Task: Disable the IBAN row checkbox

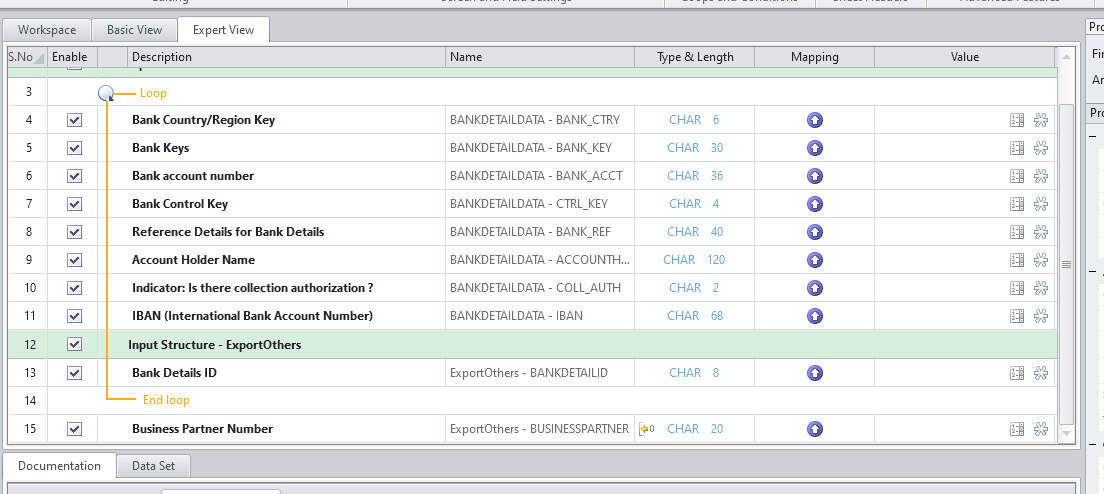Action: [74, 316]
